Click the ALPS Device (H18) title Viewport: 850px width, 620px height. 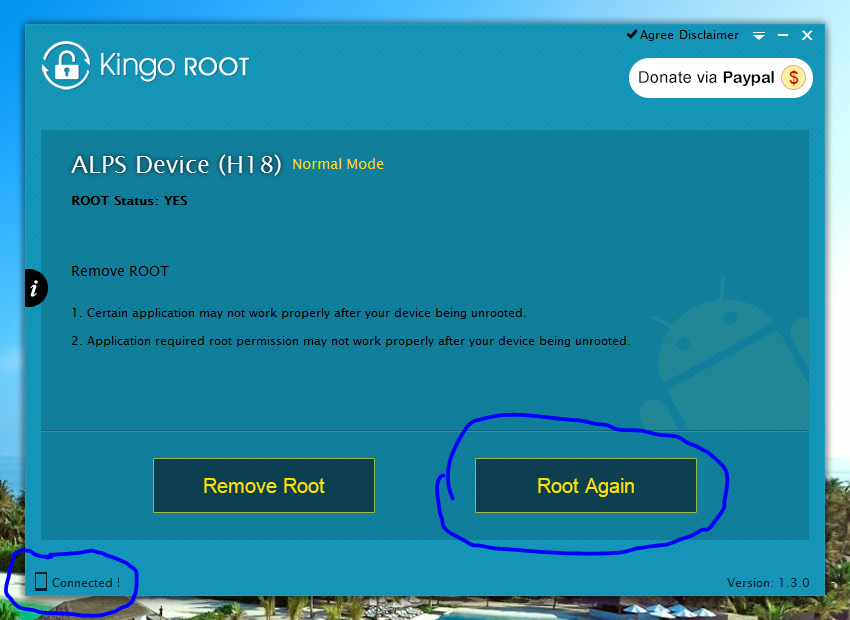click(177, 164)
